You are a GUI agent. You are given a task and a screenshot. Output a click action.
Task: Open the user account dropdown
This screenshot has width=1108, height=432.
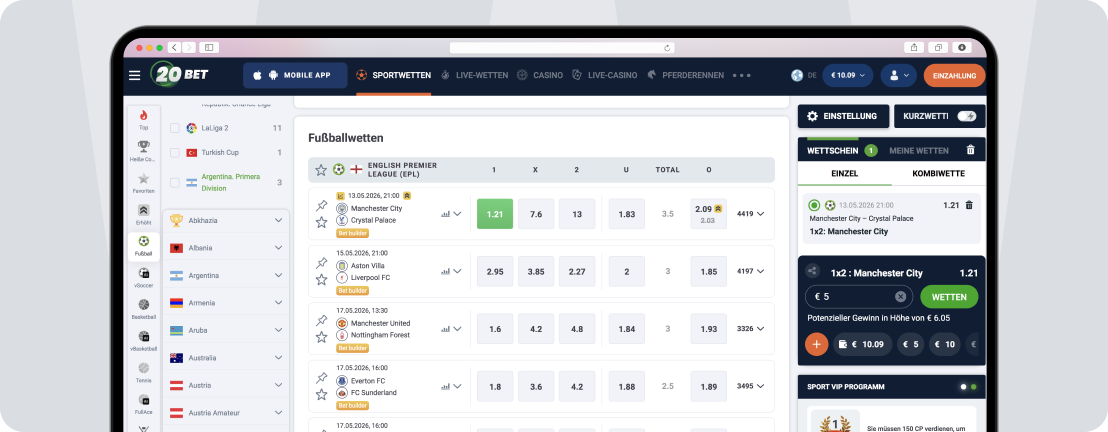898,75
